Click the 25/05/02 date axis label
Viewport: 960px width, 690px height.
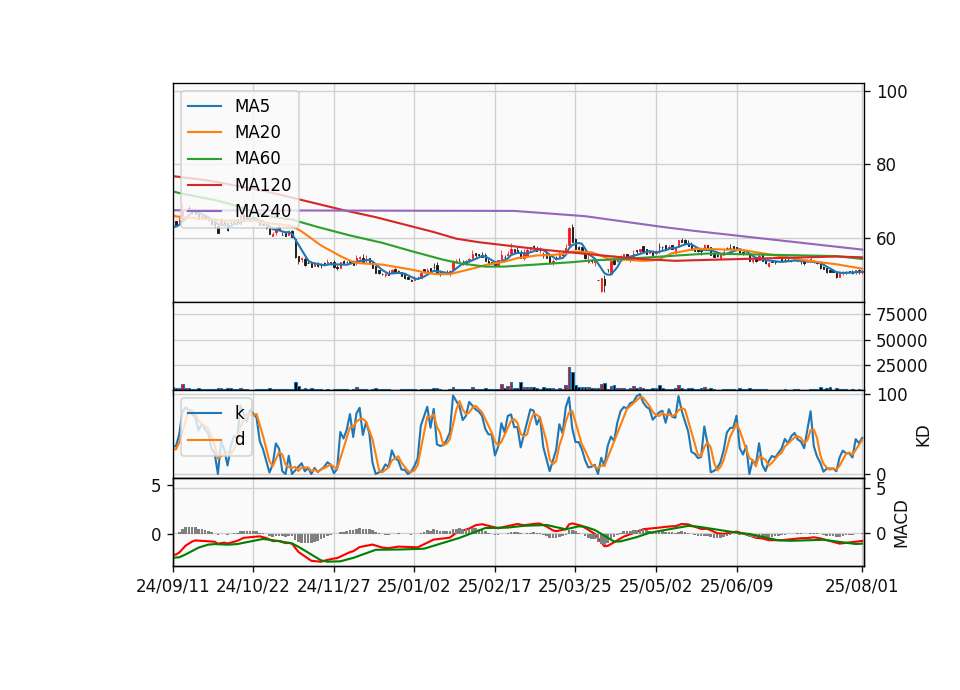(x=656, y=586)
